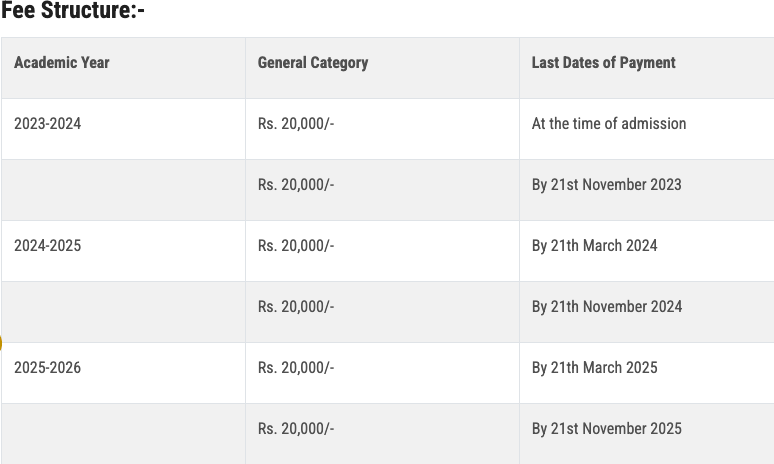774x464 pixels.
Task: Click the fee amount in the 2025-2026 row
Action: (296, 368)
